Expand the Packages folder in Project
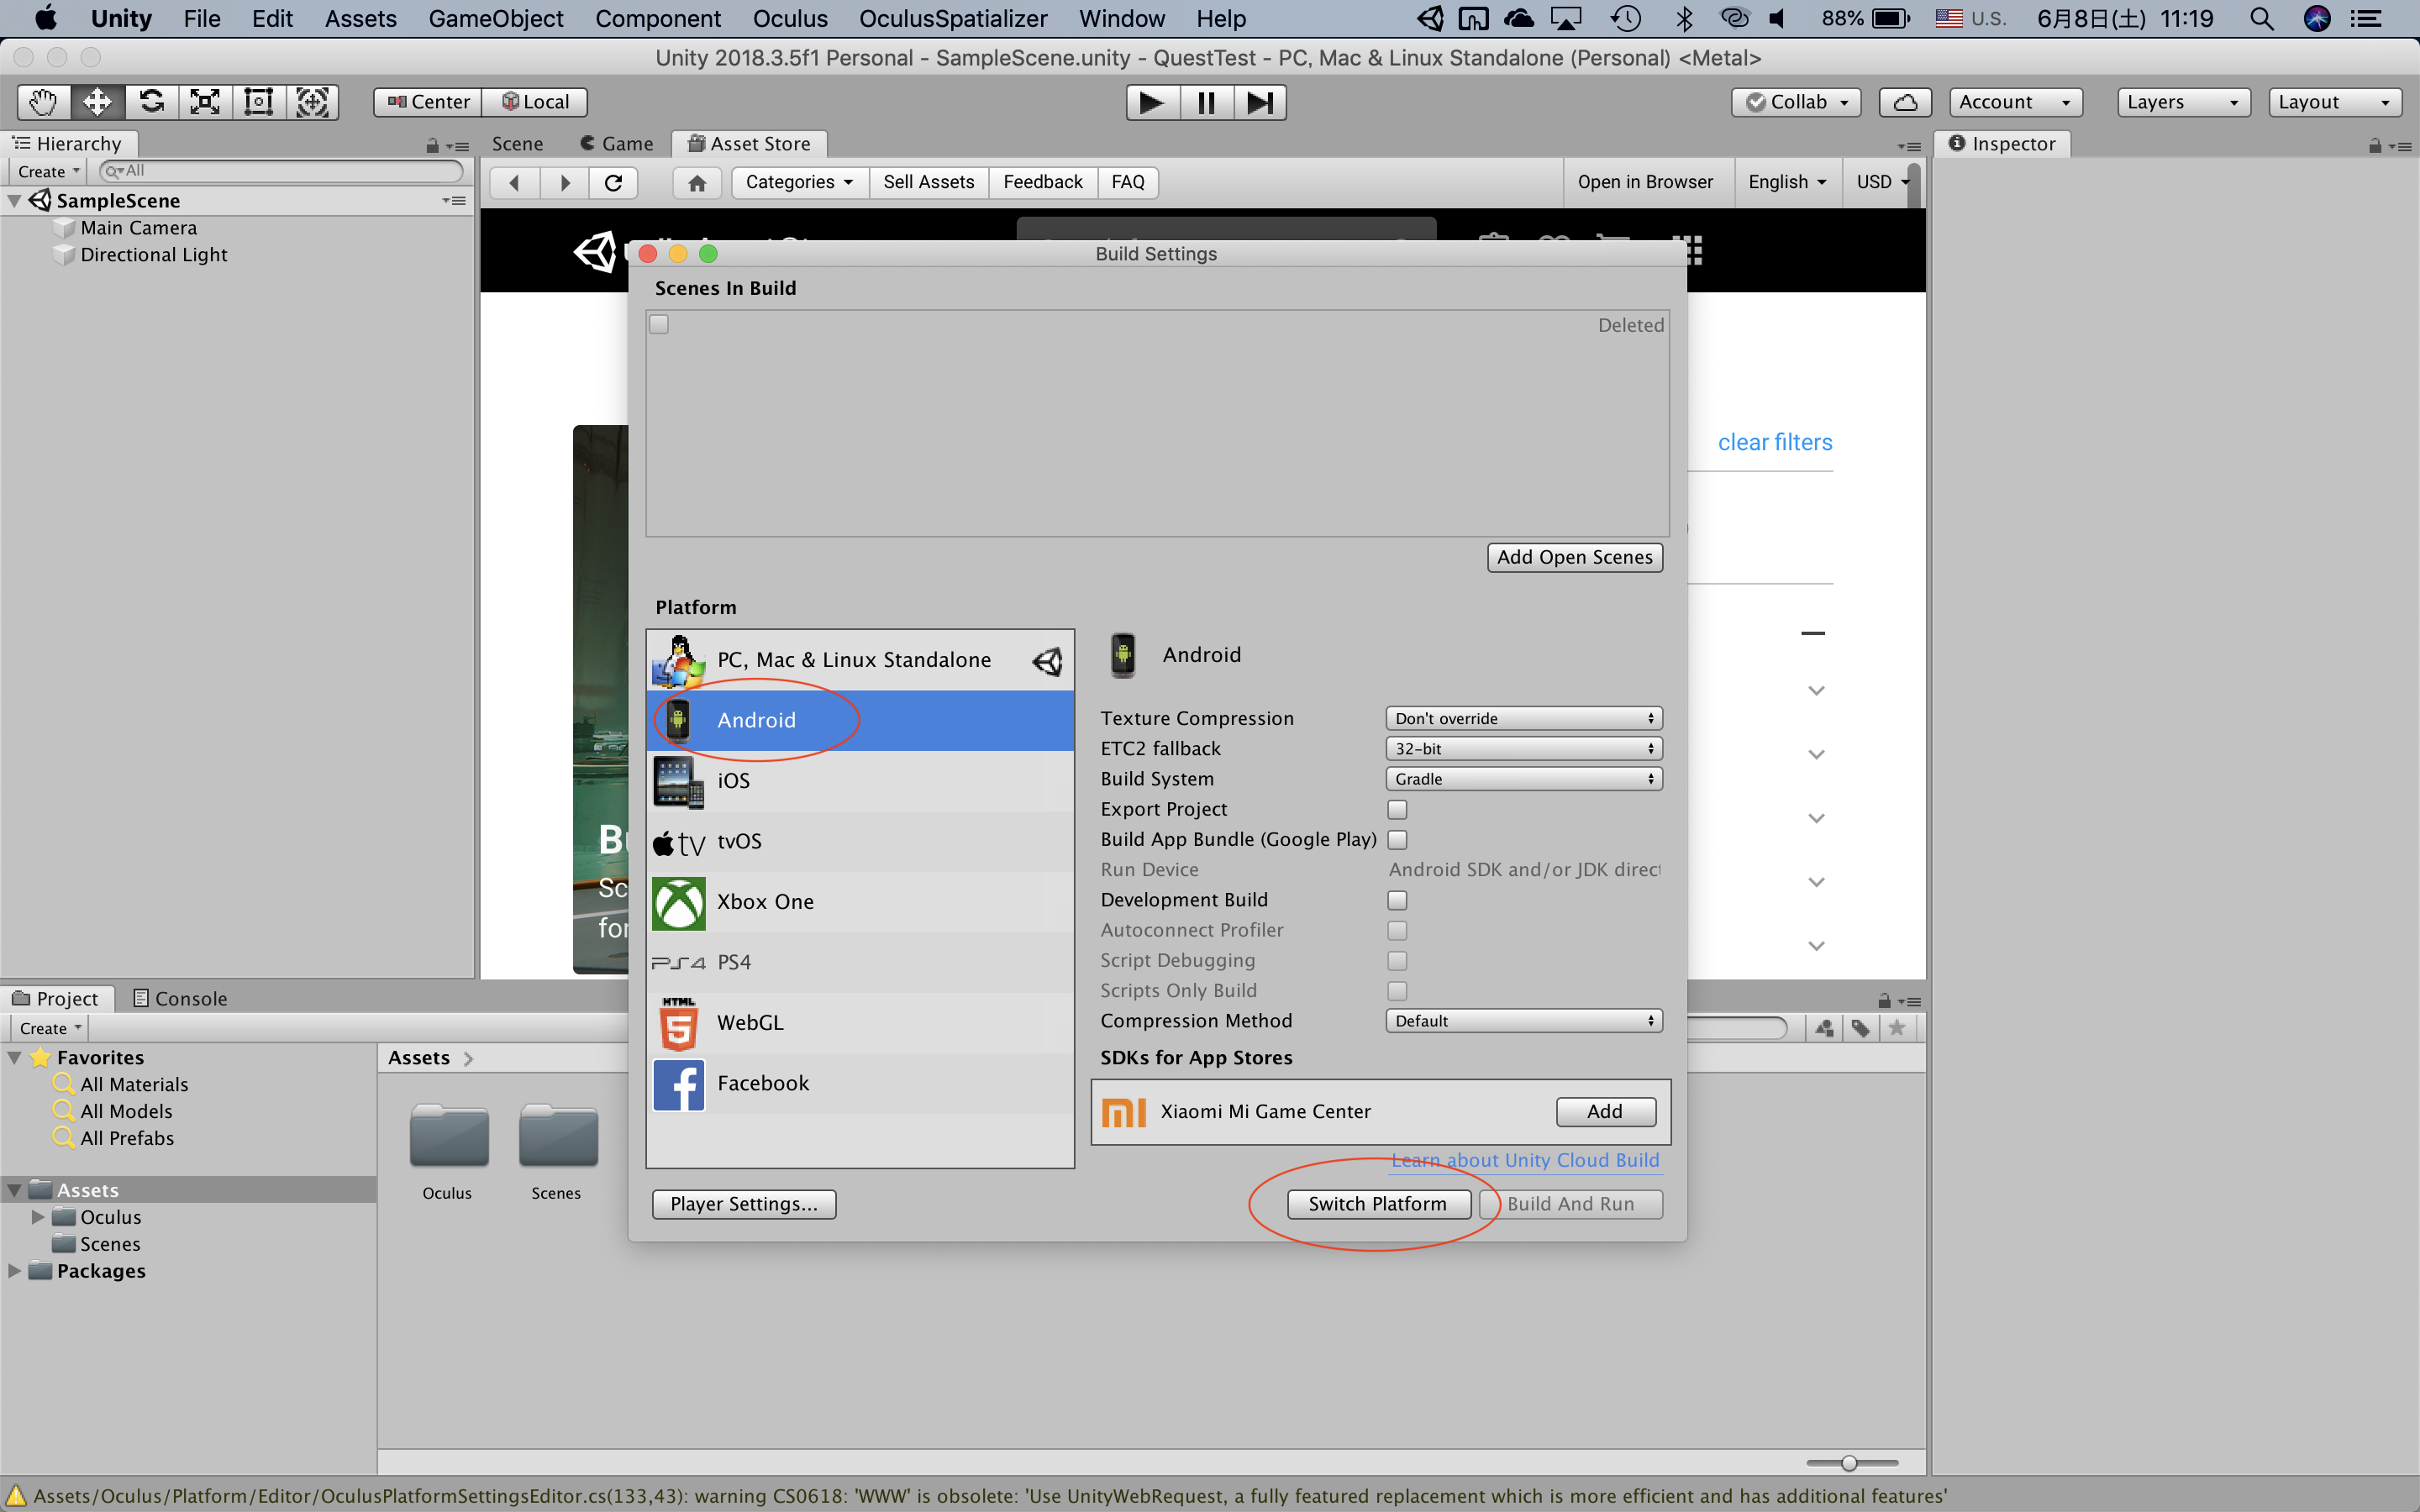 [x=14, y=1271]
